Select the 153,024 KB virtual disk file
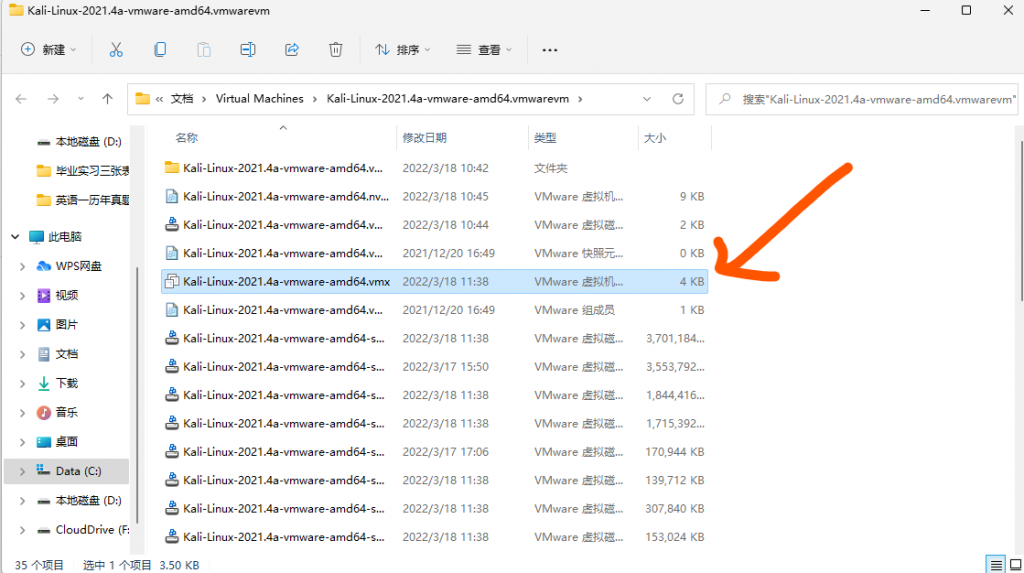 [x=434, y=537]
